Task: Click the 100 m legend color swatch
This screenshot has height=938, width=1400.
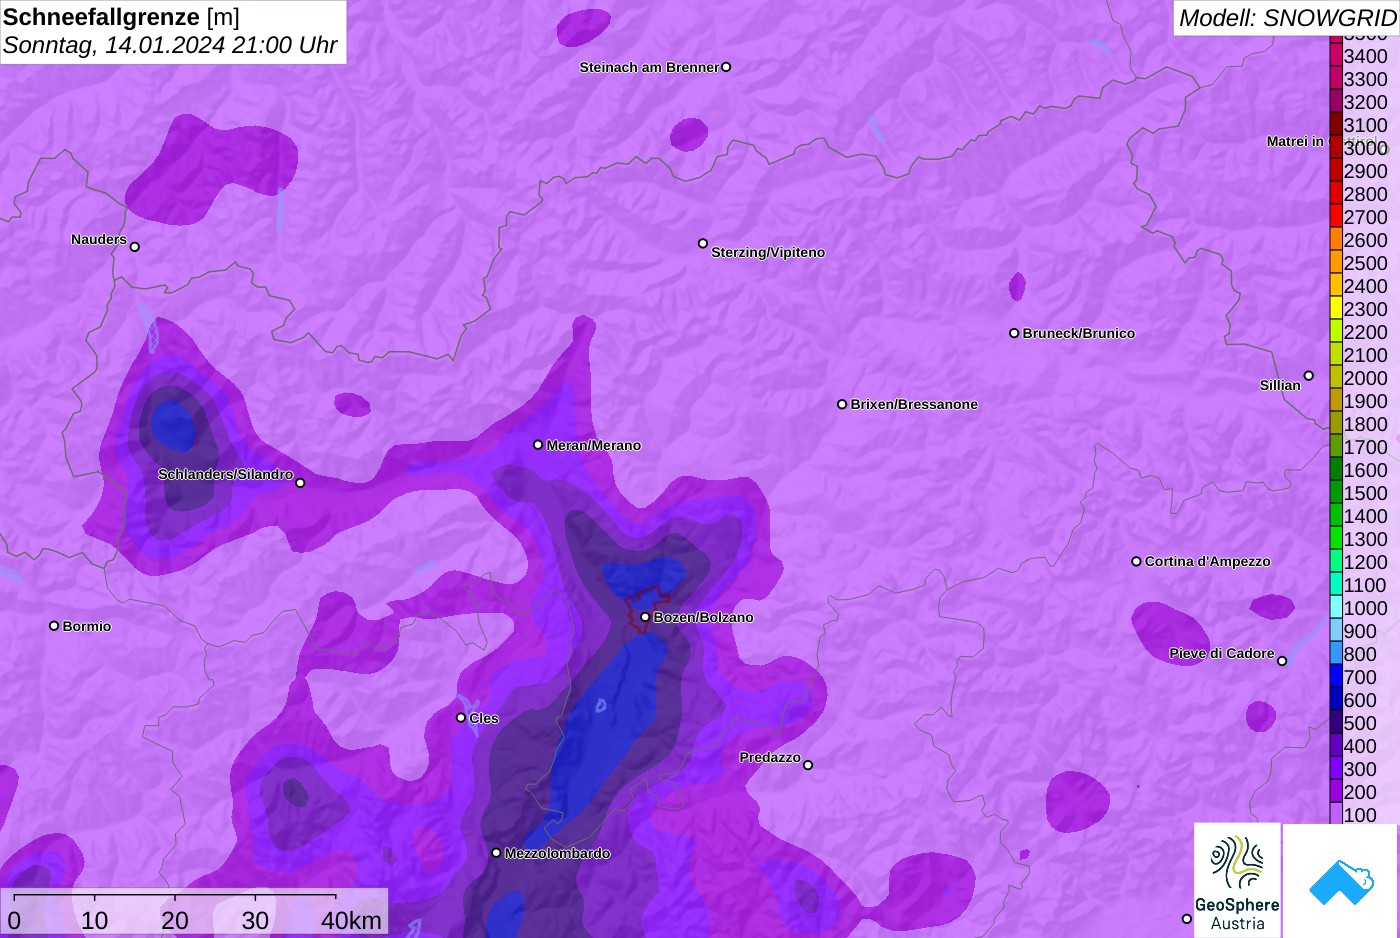Action: pos(1336,814)
